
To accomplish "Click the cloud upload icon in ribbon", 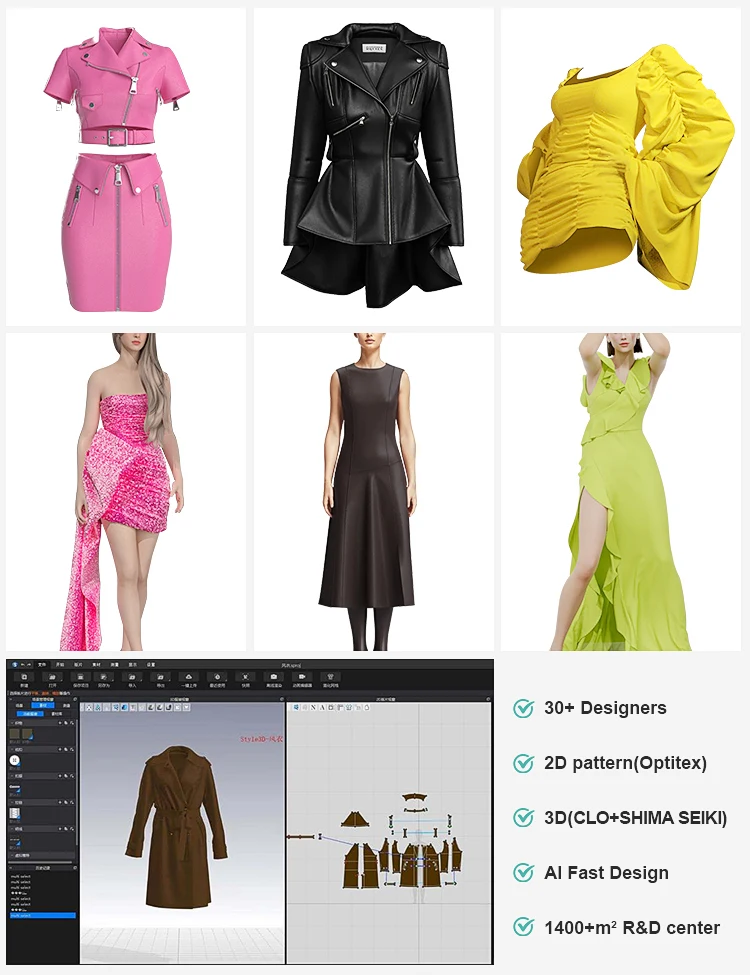I will [188, 677].
